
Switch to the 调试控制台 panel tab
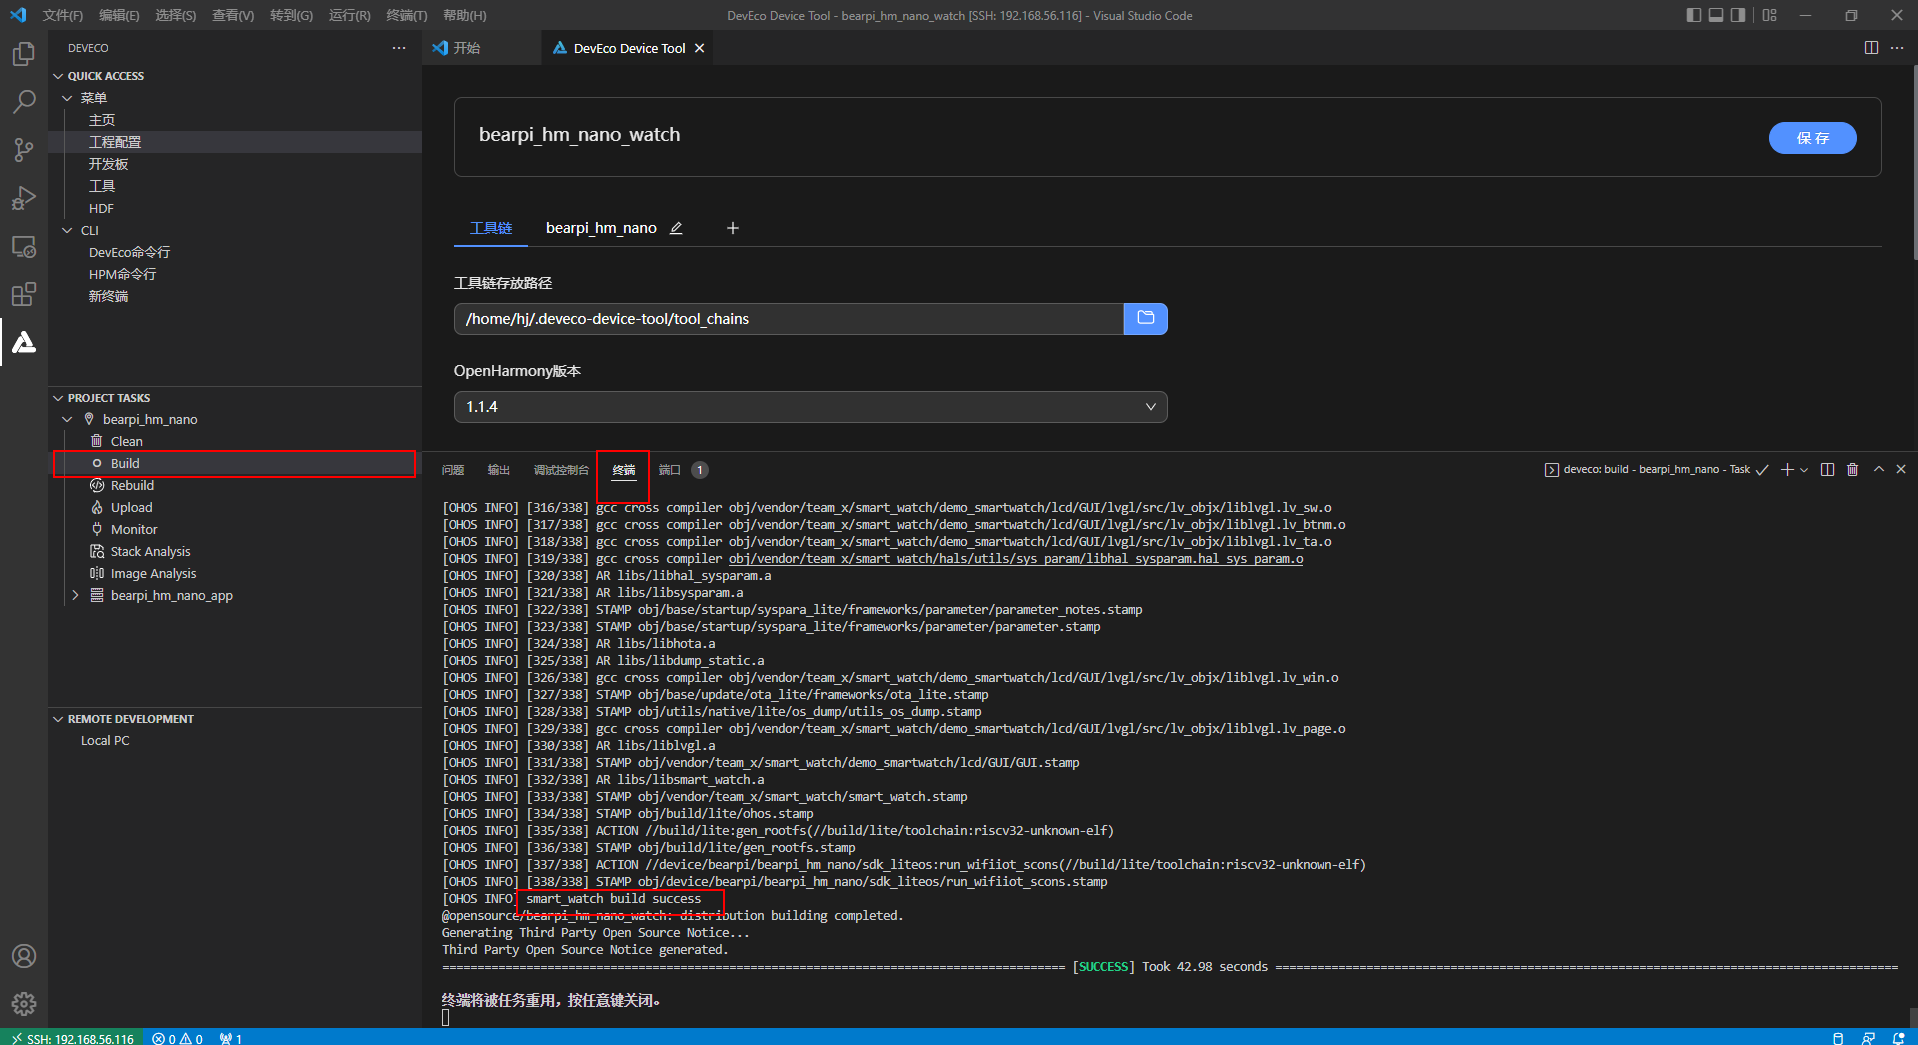(561, 470)
